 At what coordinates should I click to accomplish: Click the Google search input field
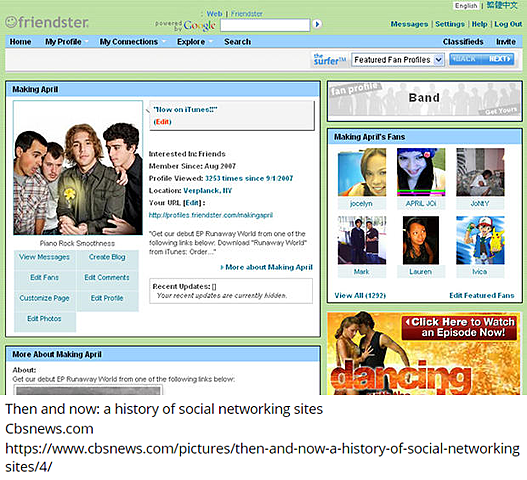(x=265, y=25)
